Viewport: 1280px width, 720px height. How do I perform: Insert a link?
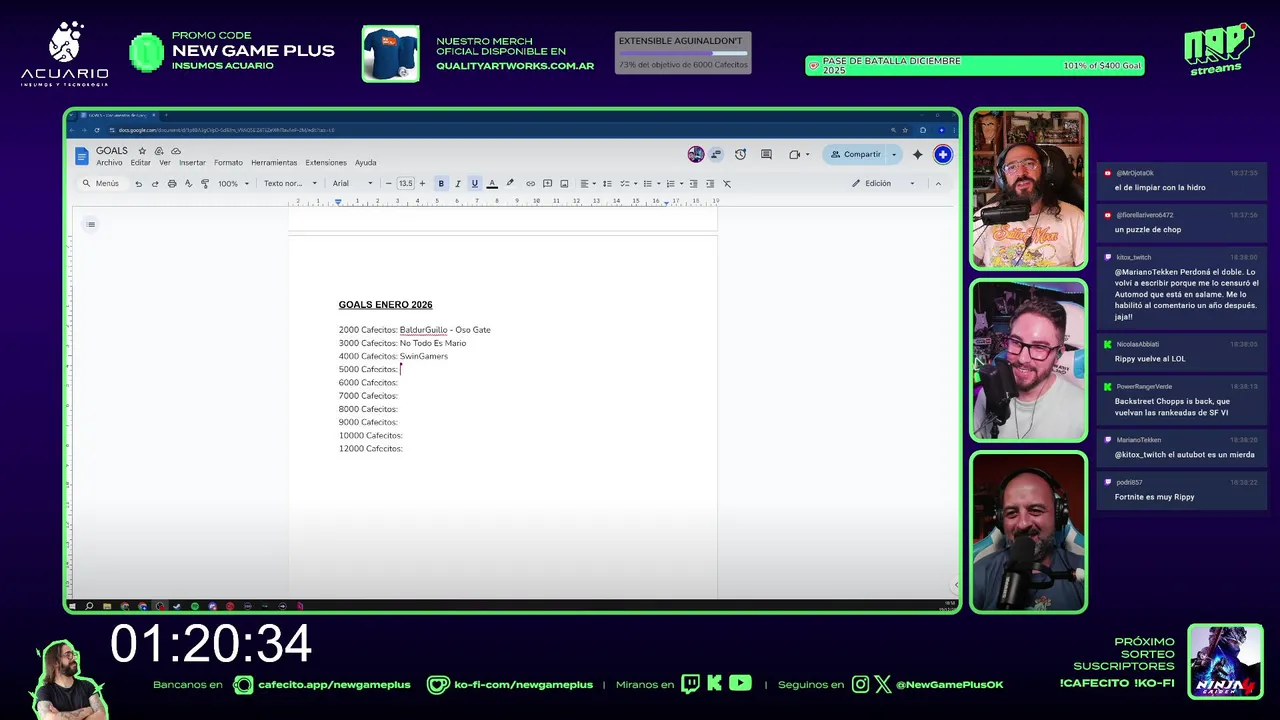point(531,184)
